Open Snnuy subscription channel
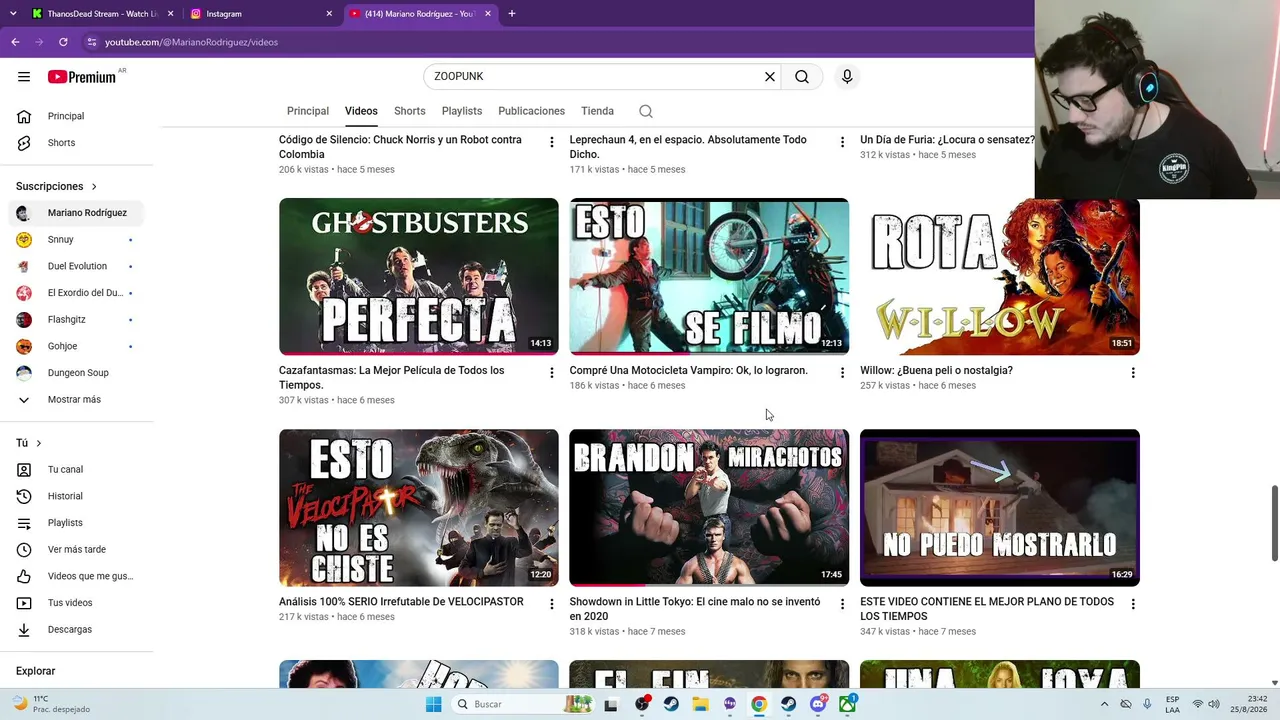Viewport: 1280px width, 720px height. click(75, 240)
